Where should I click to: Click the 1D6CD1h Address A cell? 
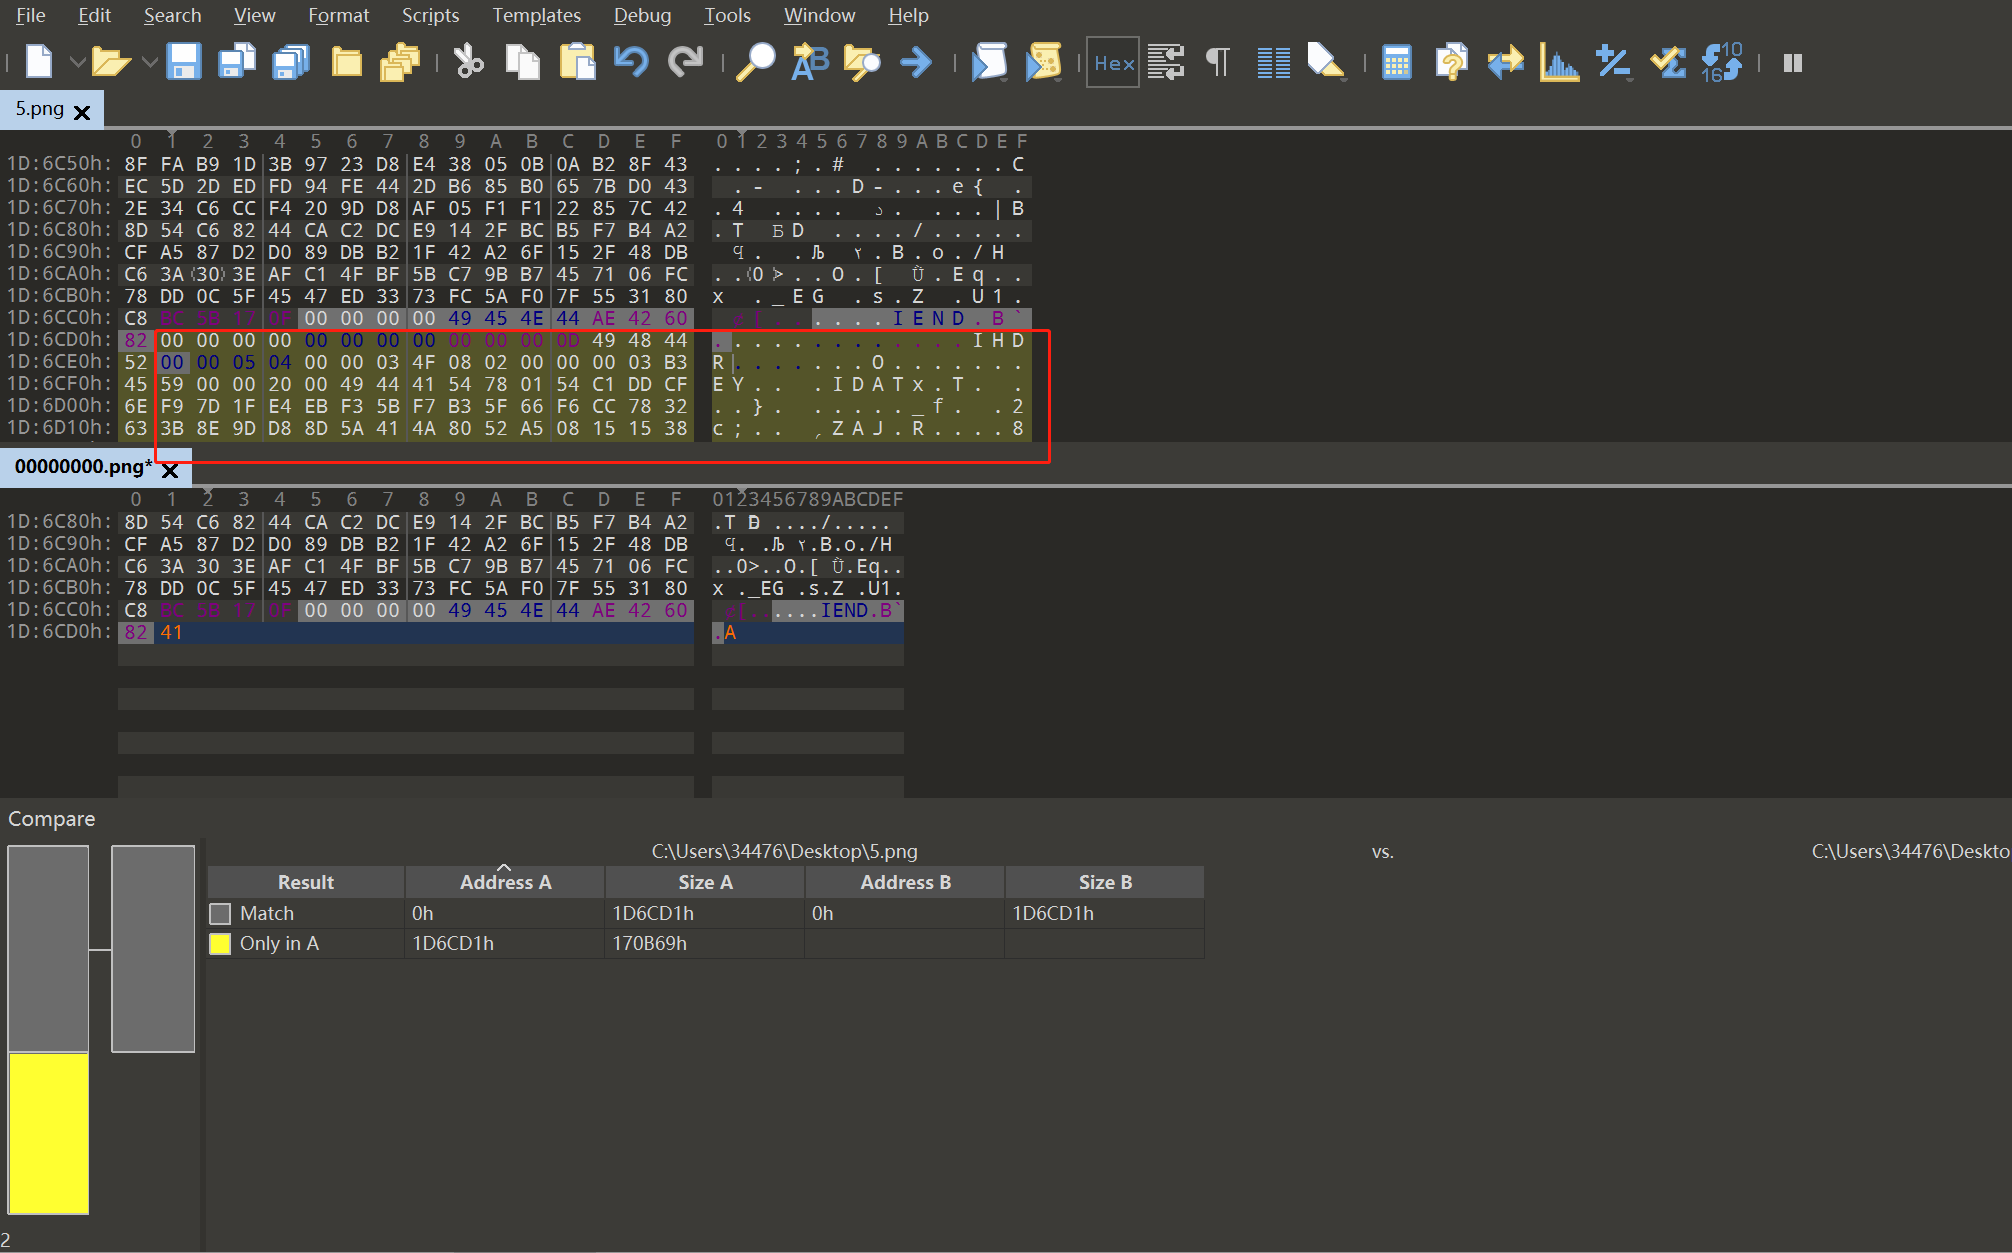point(453,943)
